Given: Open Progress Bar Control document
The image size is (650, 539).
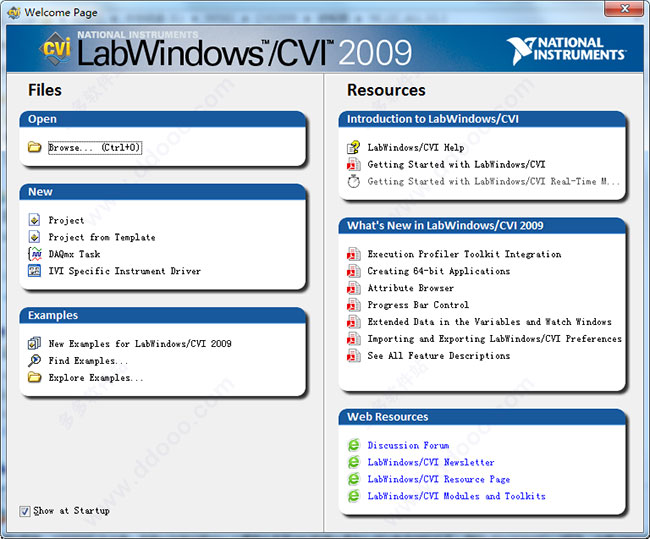Looking at the screenshot, I should click(418, 305).
